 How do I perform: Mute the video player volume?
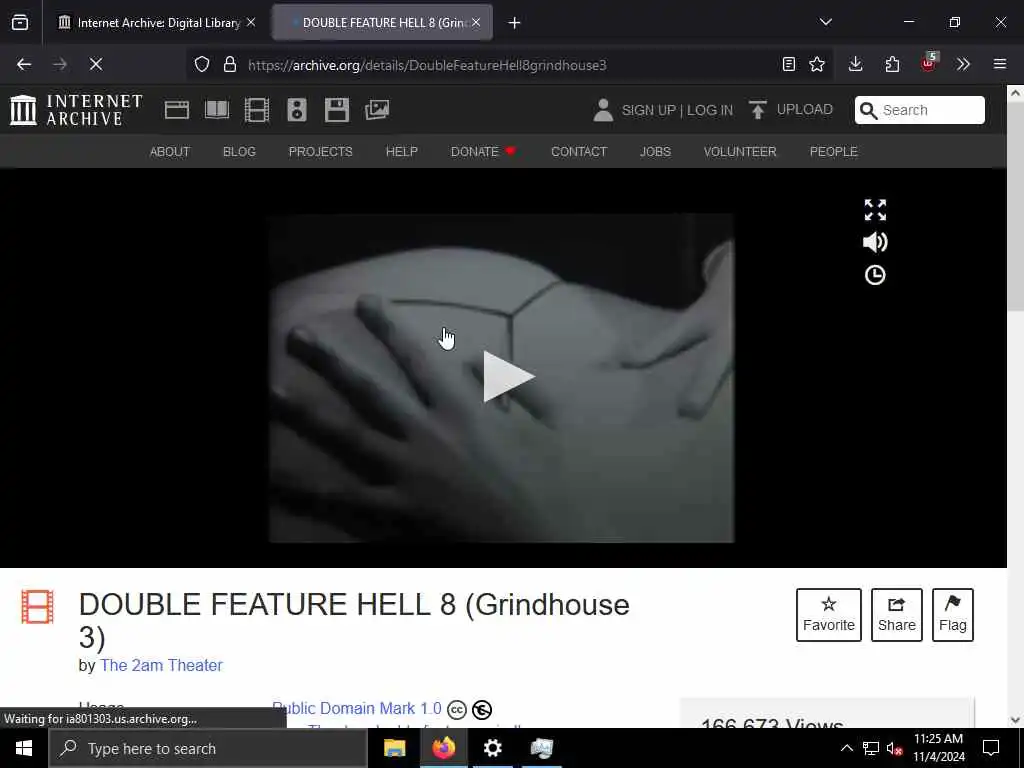(x=875, y=242)
